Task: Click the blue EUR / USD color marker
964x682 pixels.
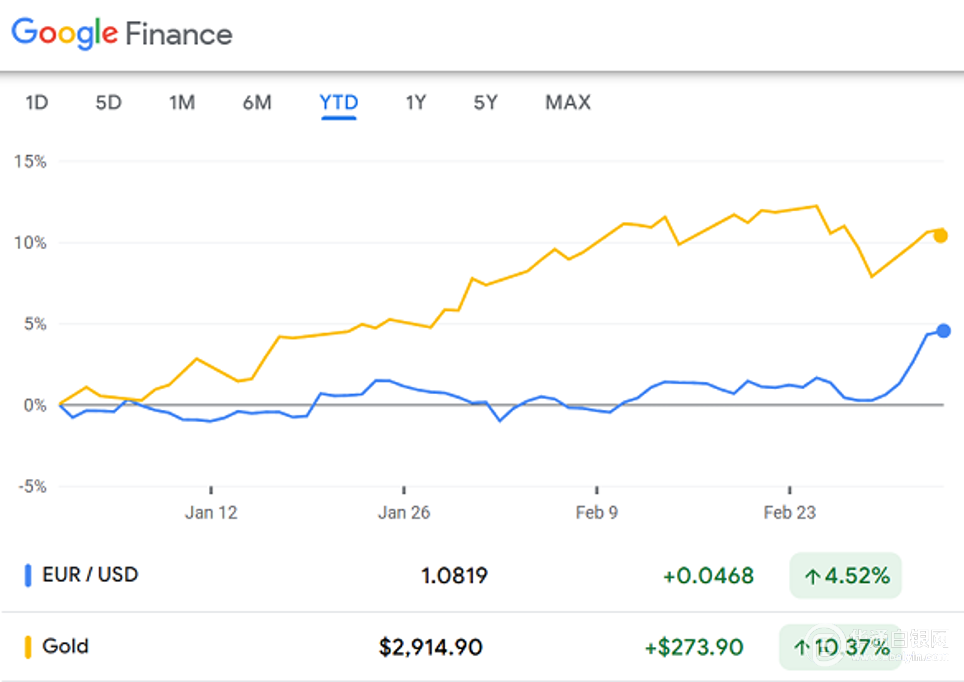Action: coord(28,576)
